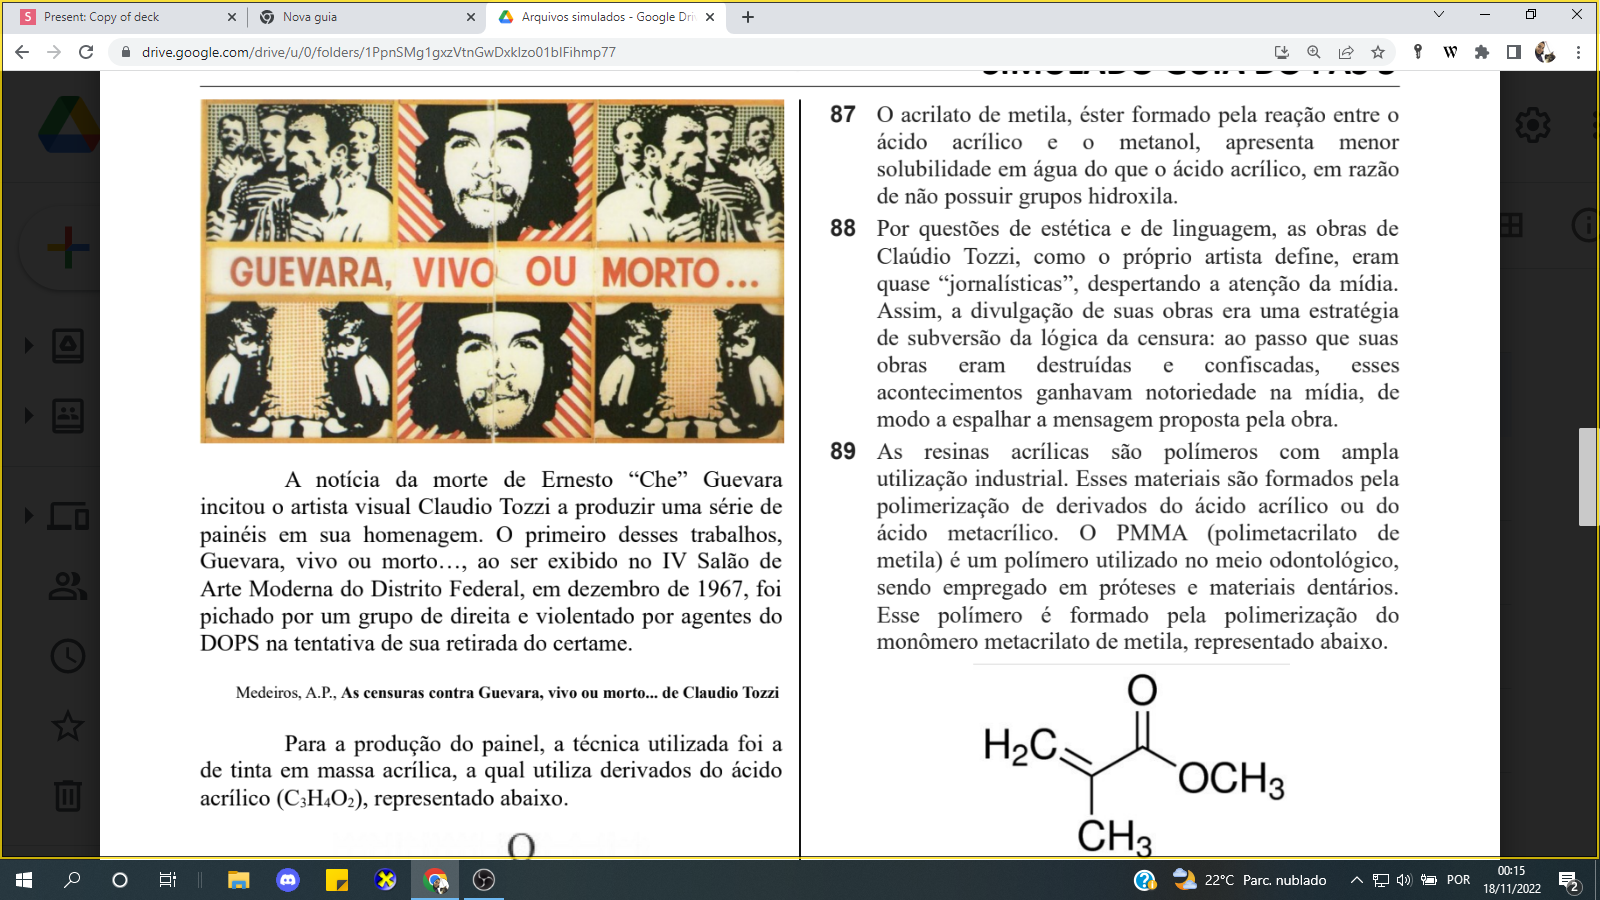Open Chrome extensions puzzle icon

1482,52
